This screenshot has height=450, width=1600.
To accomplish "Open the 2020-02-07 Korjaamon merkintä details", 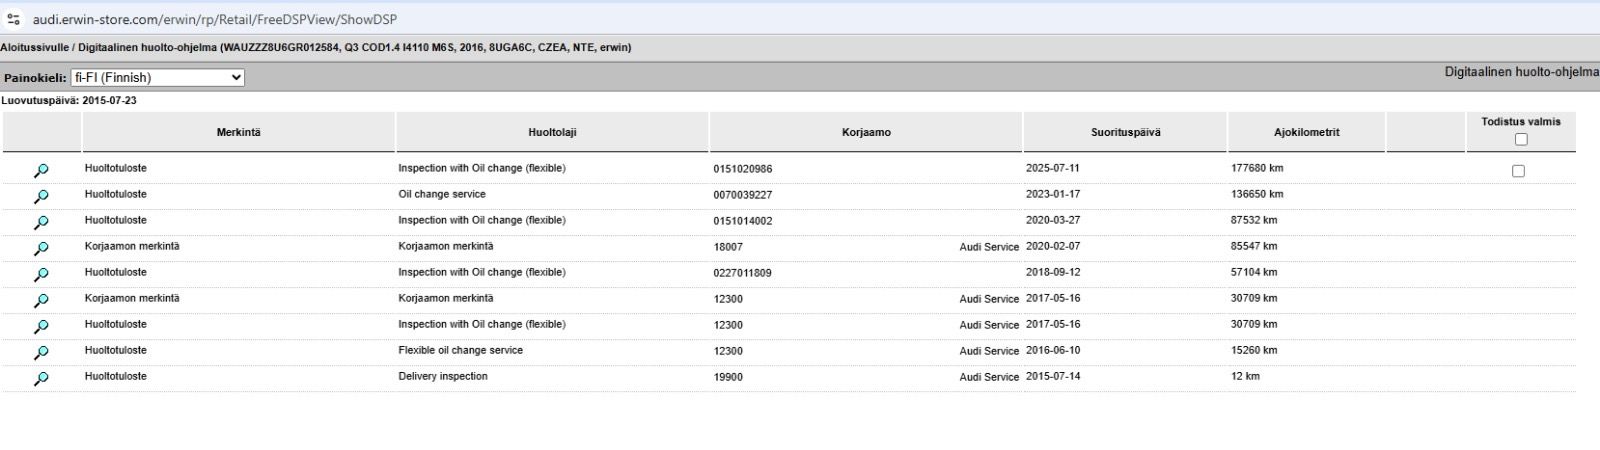I will (41, 249).
